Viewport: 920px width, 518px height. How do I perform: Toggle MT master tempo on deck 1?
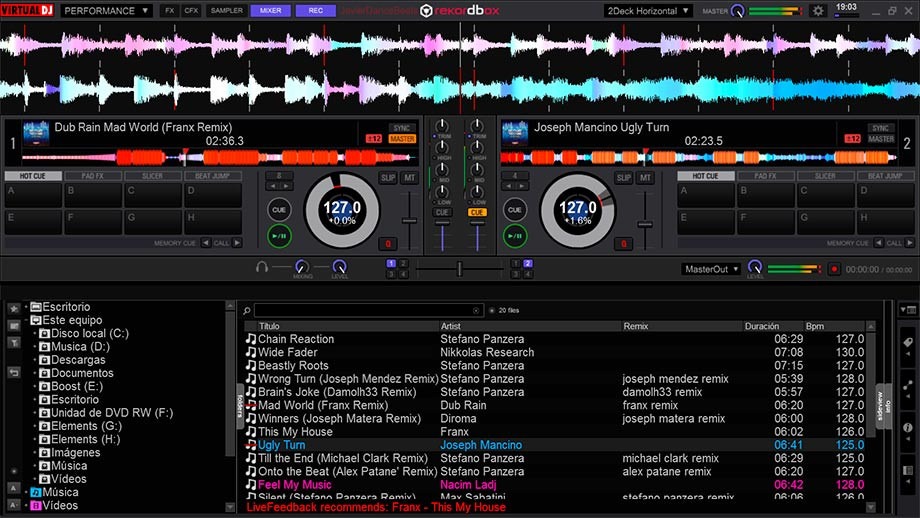tap(410, 178)
